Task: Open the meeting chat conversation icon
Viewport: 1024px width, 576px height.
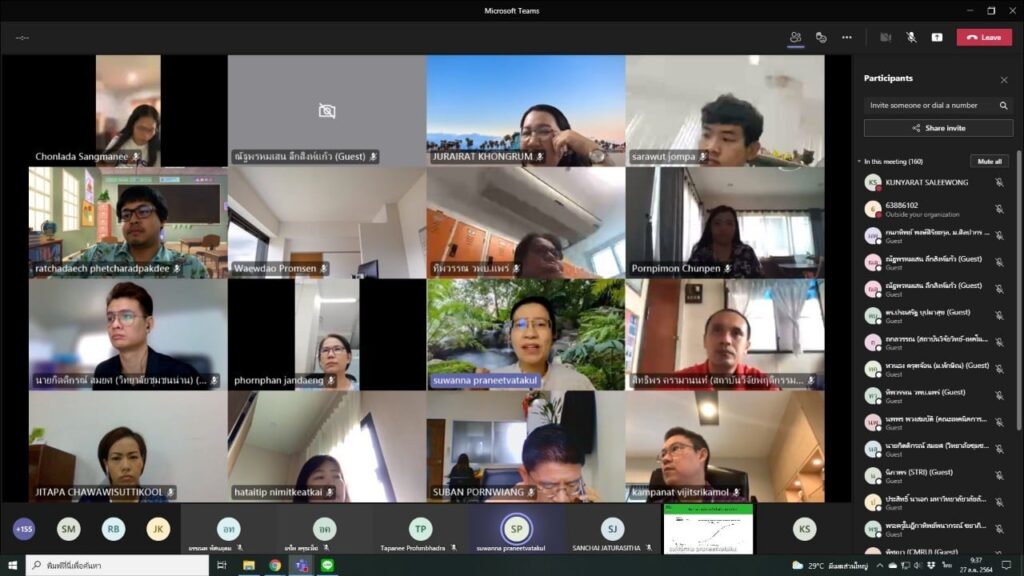Action: (x=821, y=37)
